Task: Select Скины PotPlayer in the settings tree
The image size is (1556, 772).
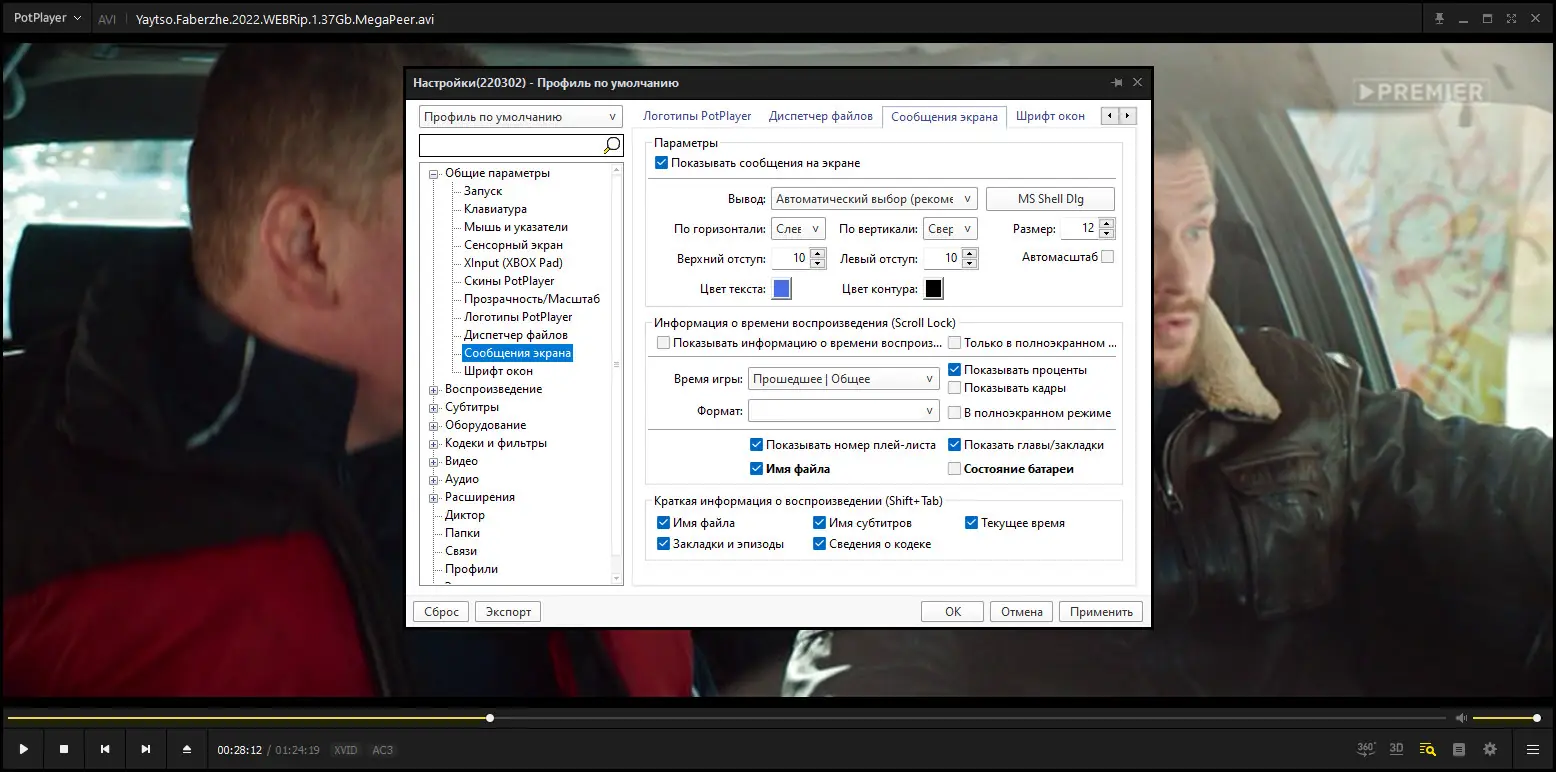Action: (x=509, y=281)
